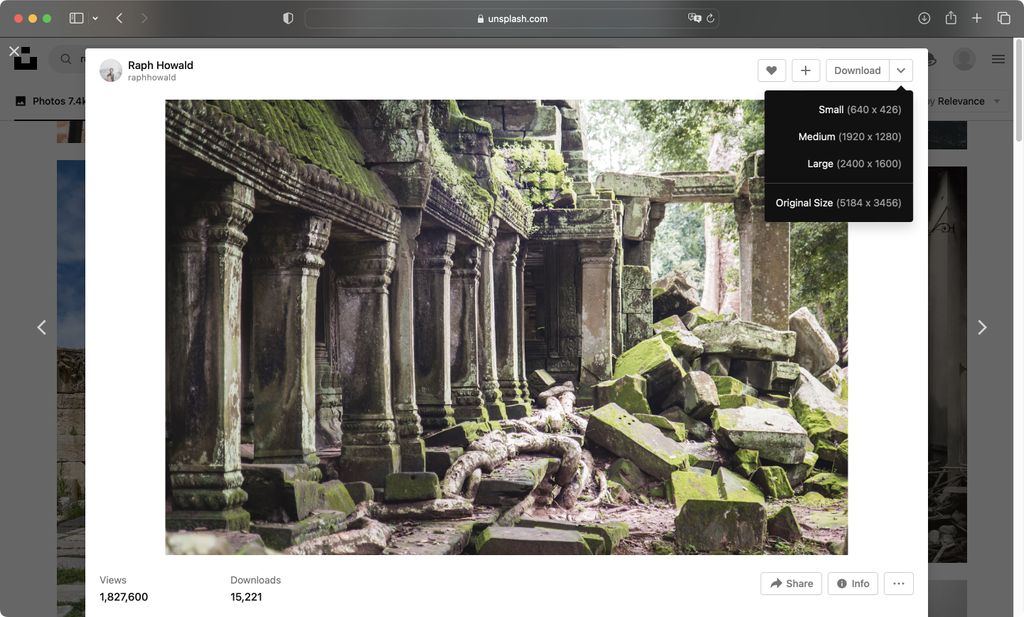Go to next photo with right arrow
Screen dimensions: 1024x617
(982, 327)
